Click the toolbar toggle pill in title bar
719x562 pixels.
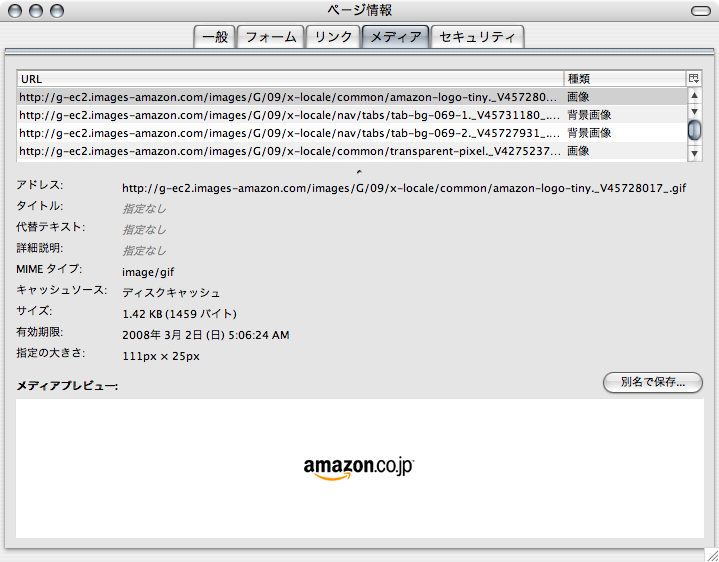click(x=700, y=11)
